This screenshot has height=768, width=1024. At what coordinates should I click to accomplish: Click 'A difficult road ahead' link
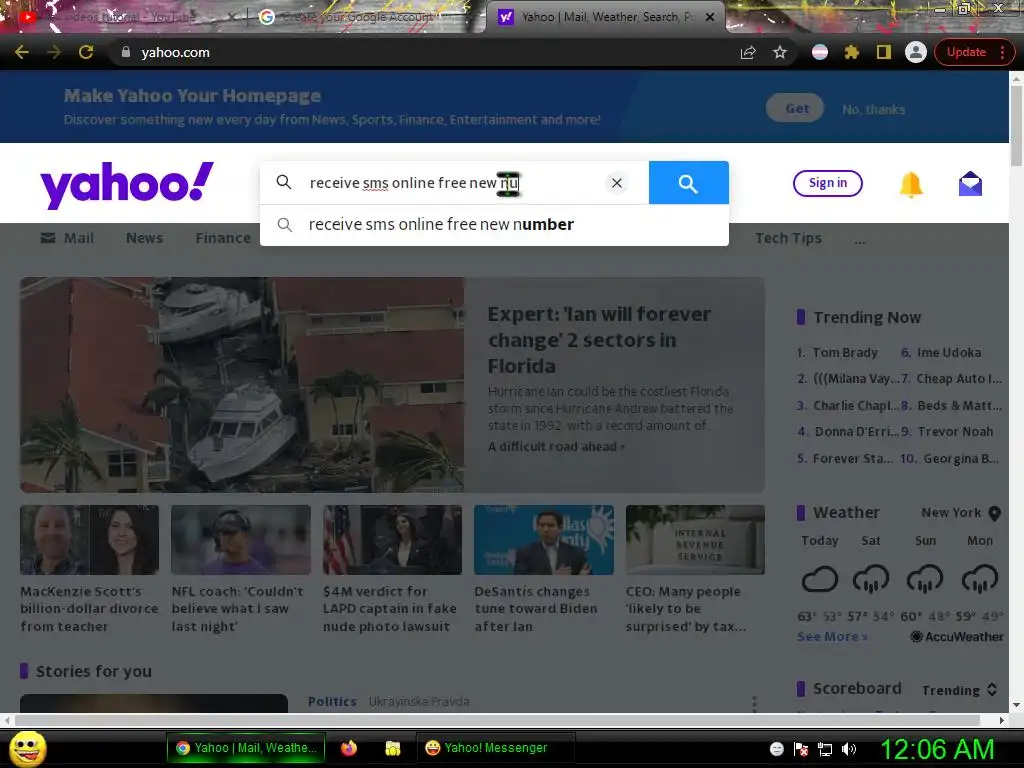click(x=556, y=447)
